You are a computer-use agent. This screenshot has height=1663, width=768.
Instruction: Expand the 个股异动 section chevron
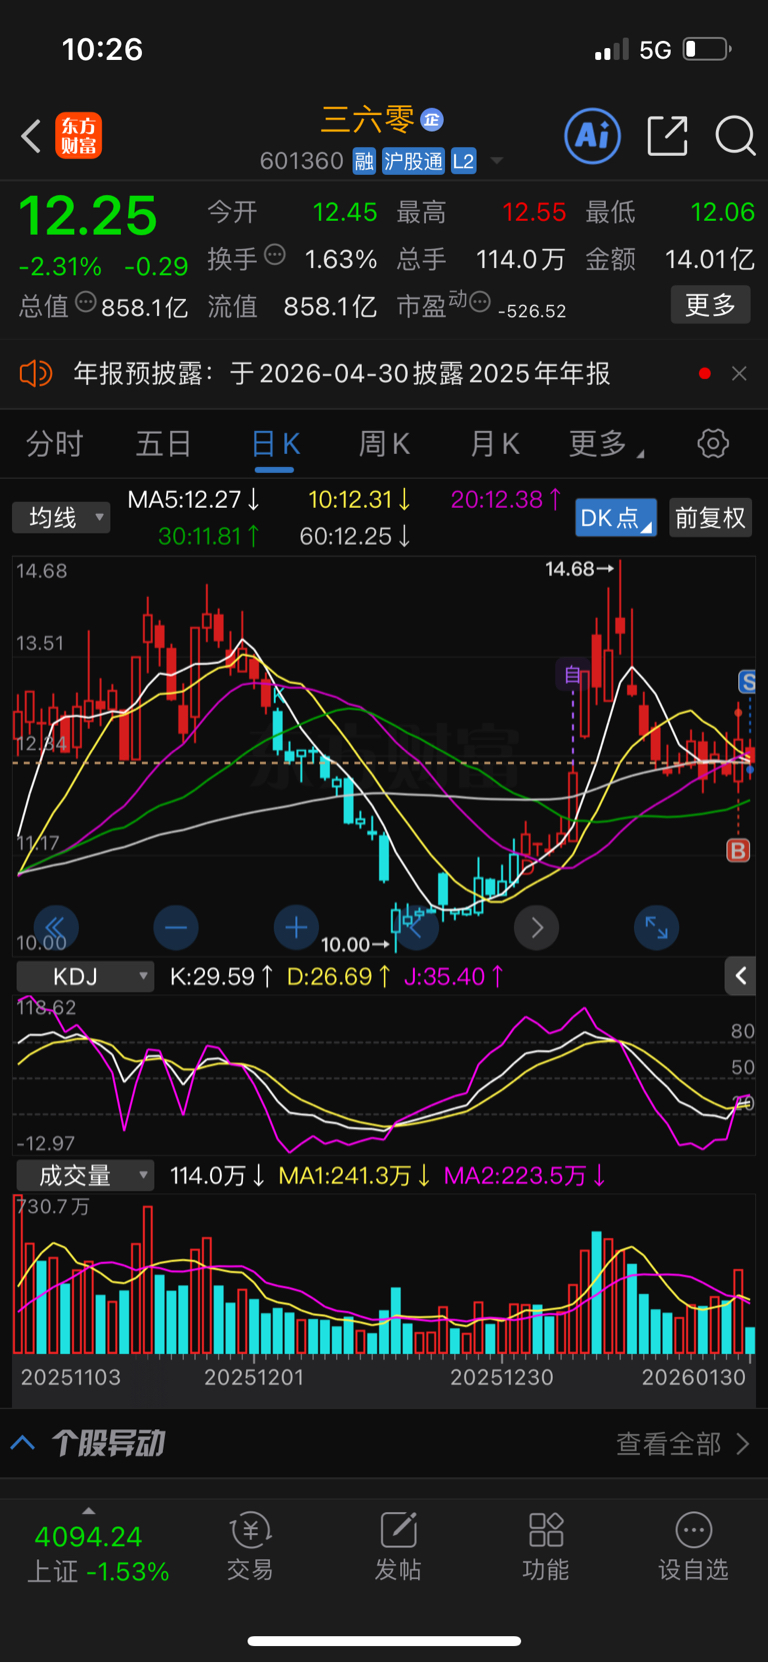(23, 1443)
